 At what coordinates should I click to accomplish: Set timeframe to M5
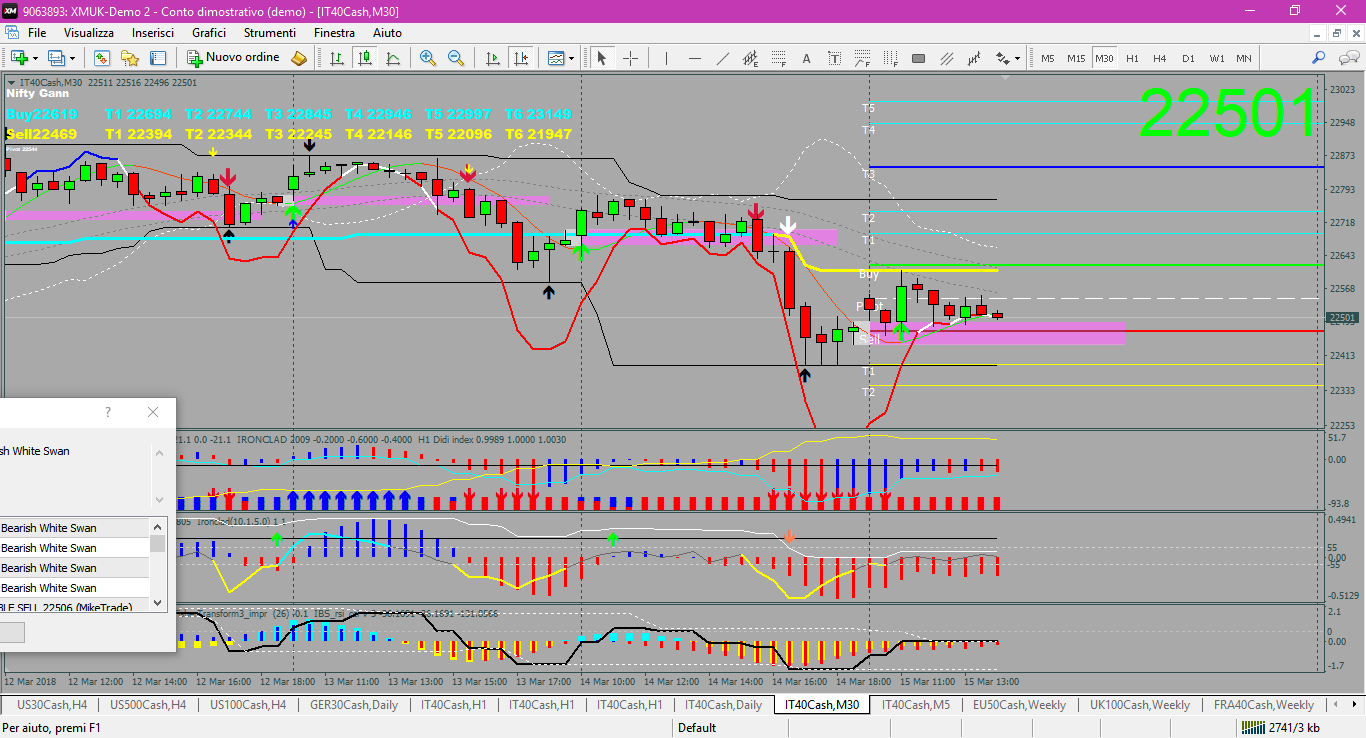tap(1048, 58)
